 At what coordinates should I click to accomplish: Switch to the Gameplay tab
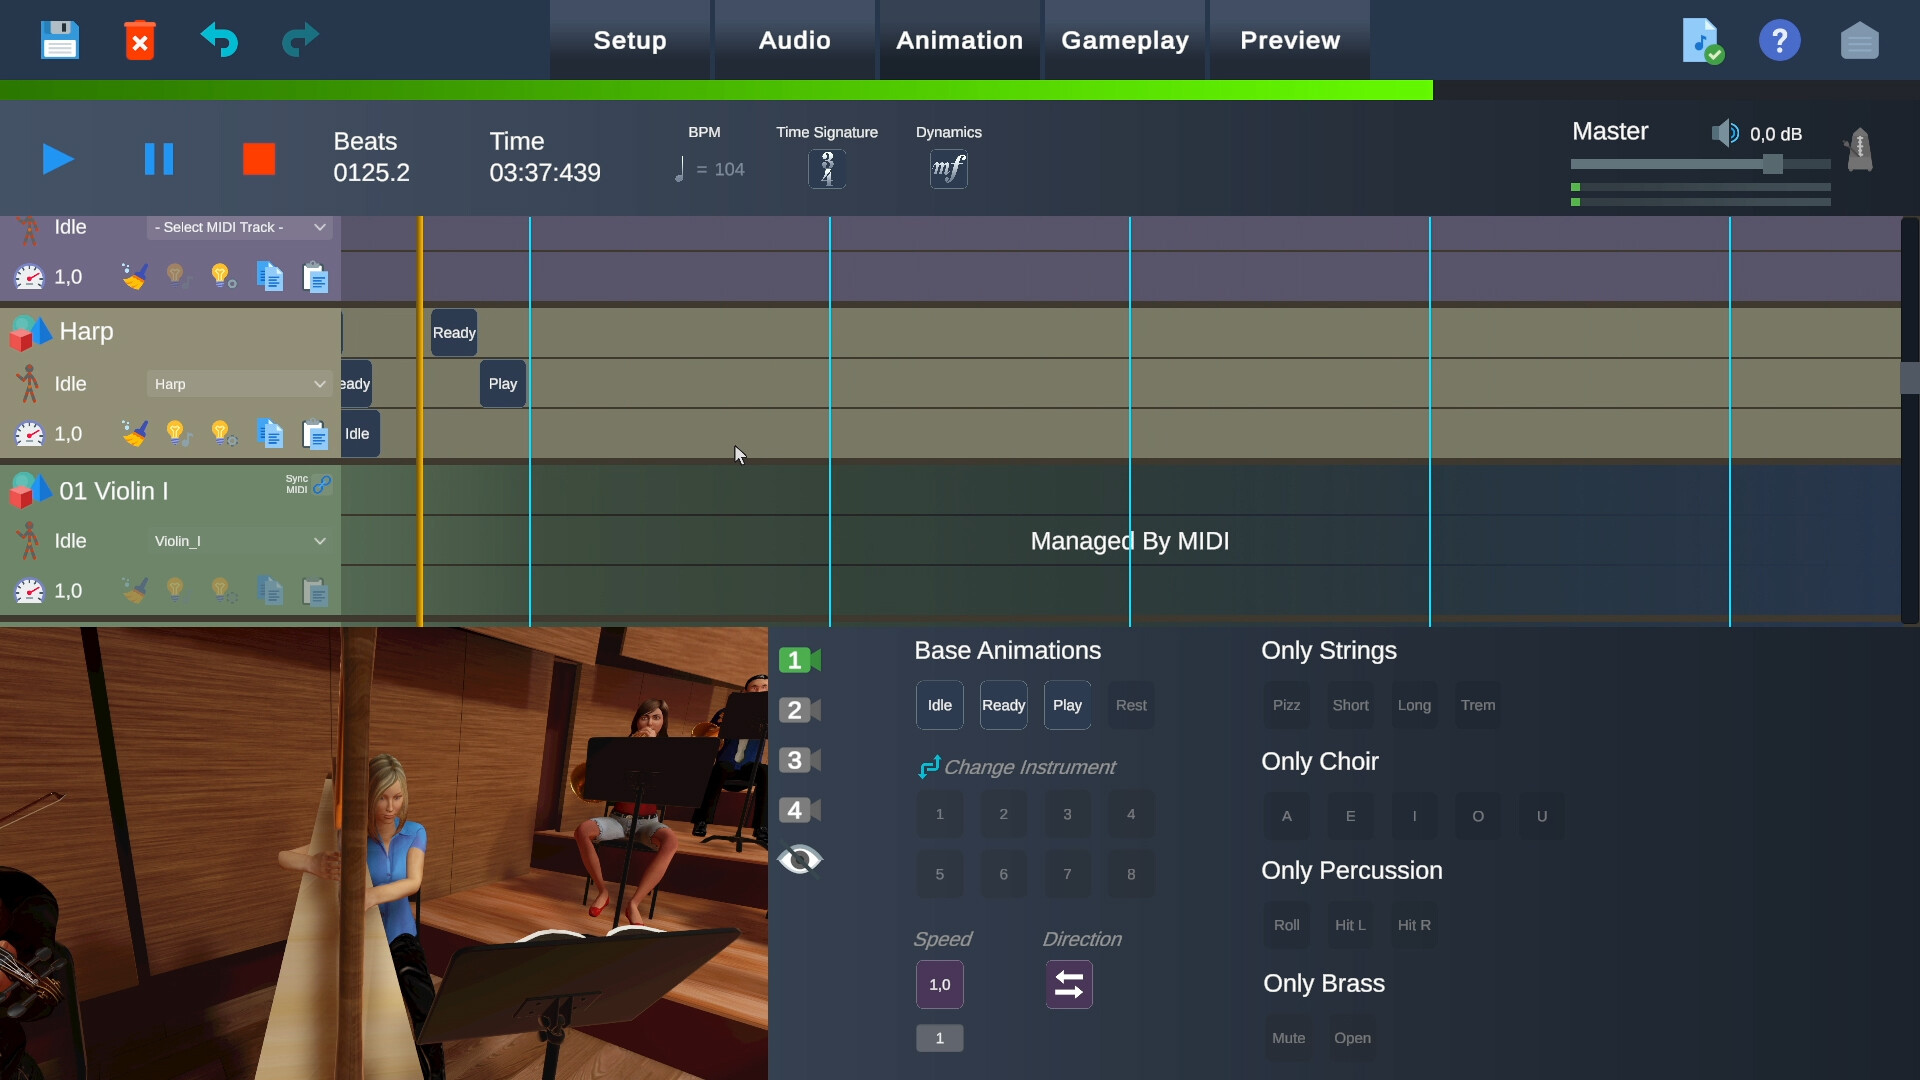click(x=1125, y=40)
